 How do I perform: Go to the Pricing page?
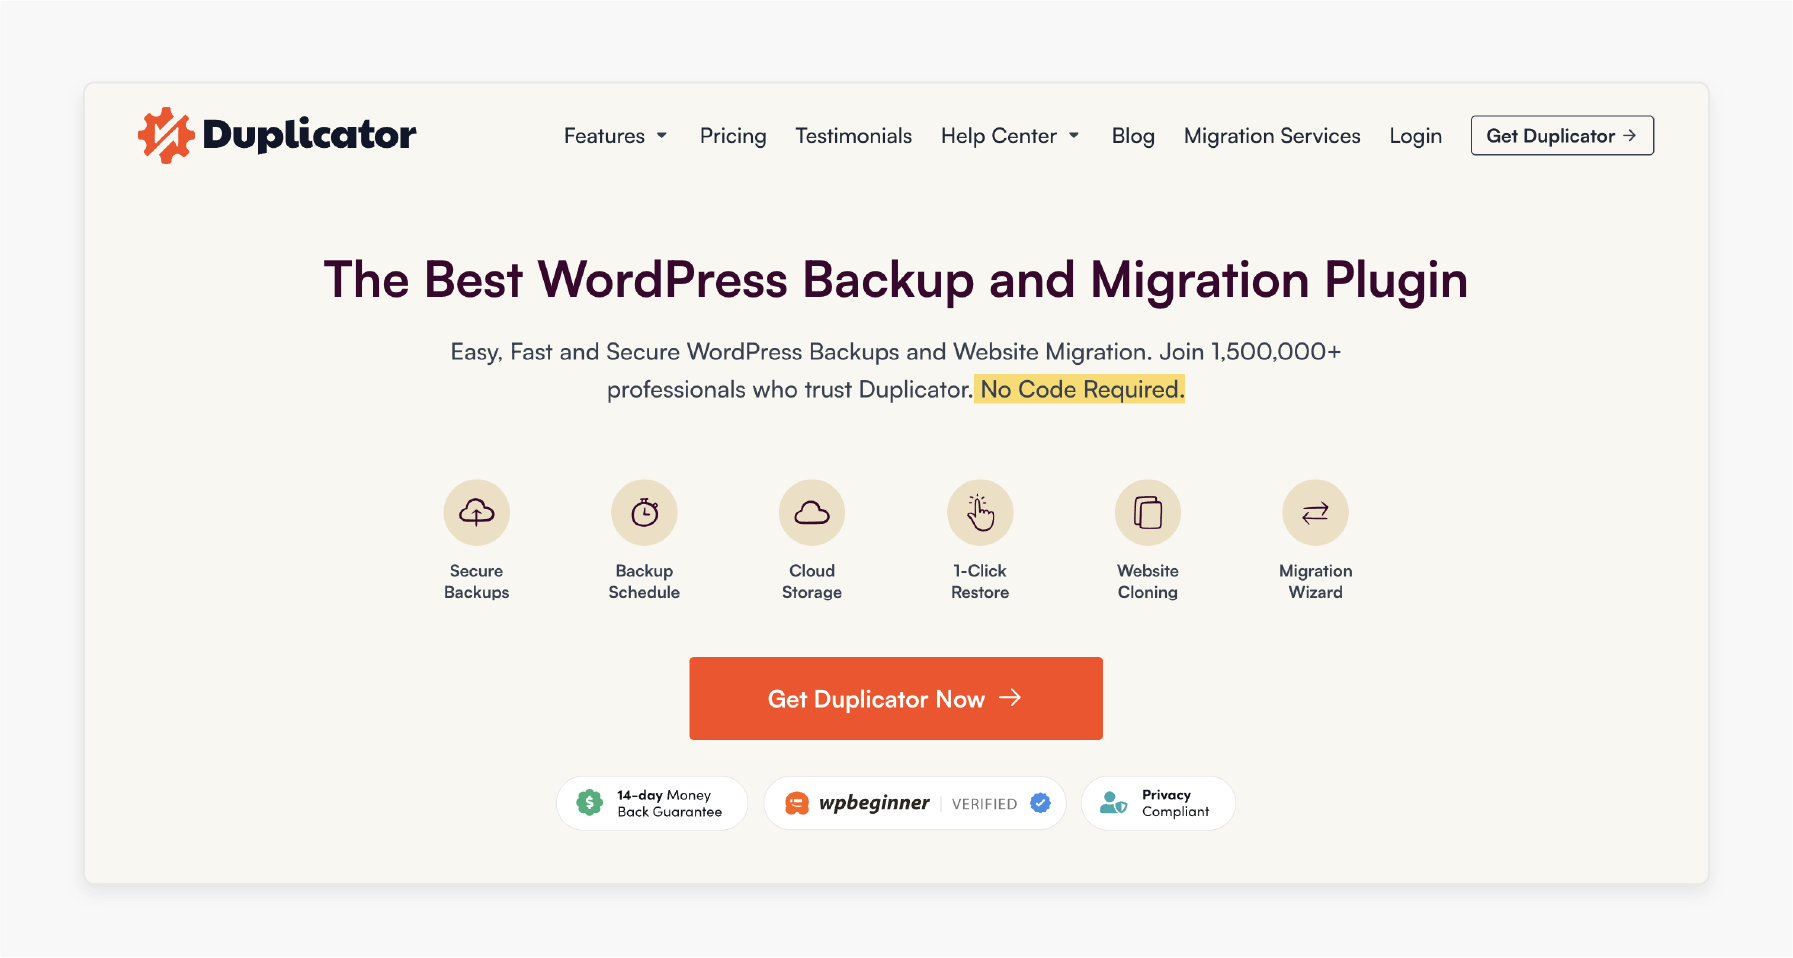733,136
